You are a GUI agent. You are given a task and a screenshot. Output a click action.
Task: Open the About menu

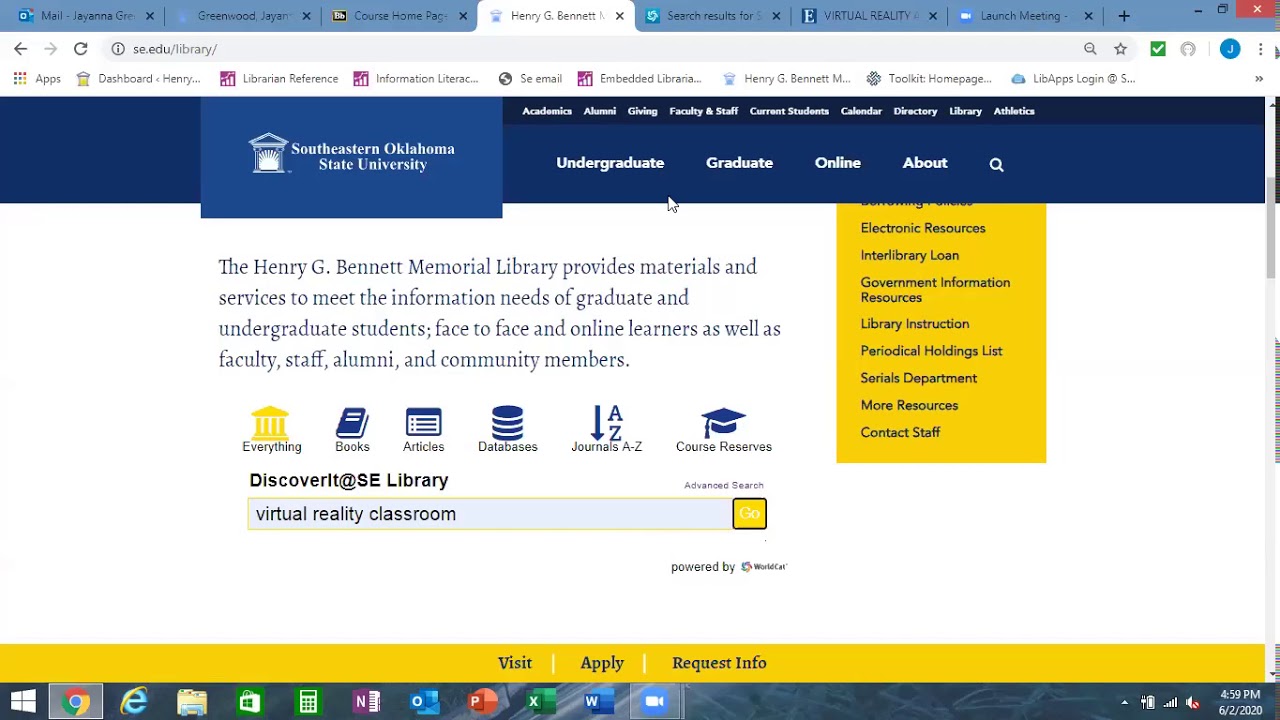(x=925, y=163)
